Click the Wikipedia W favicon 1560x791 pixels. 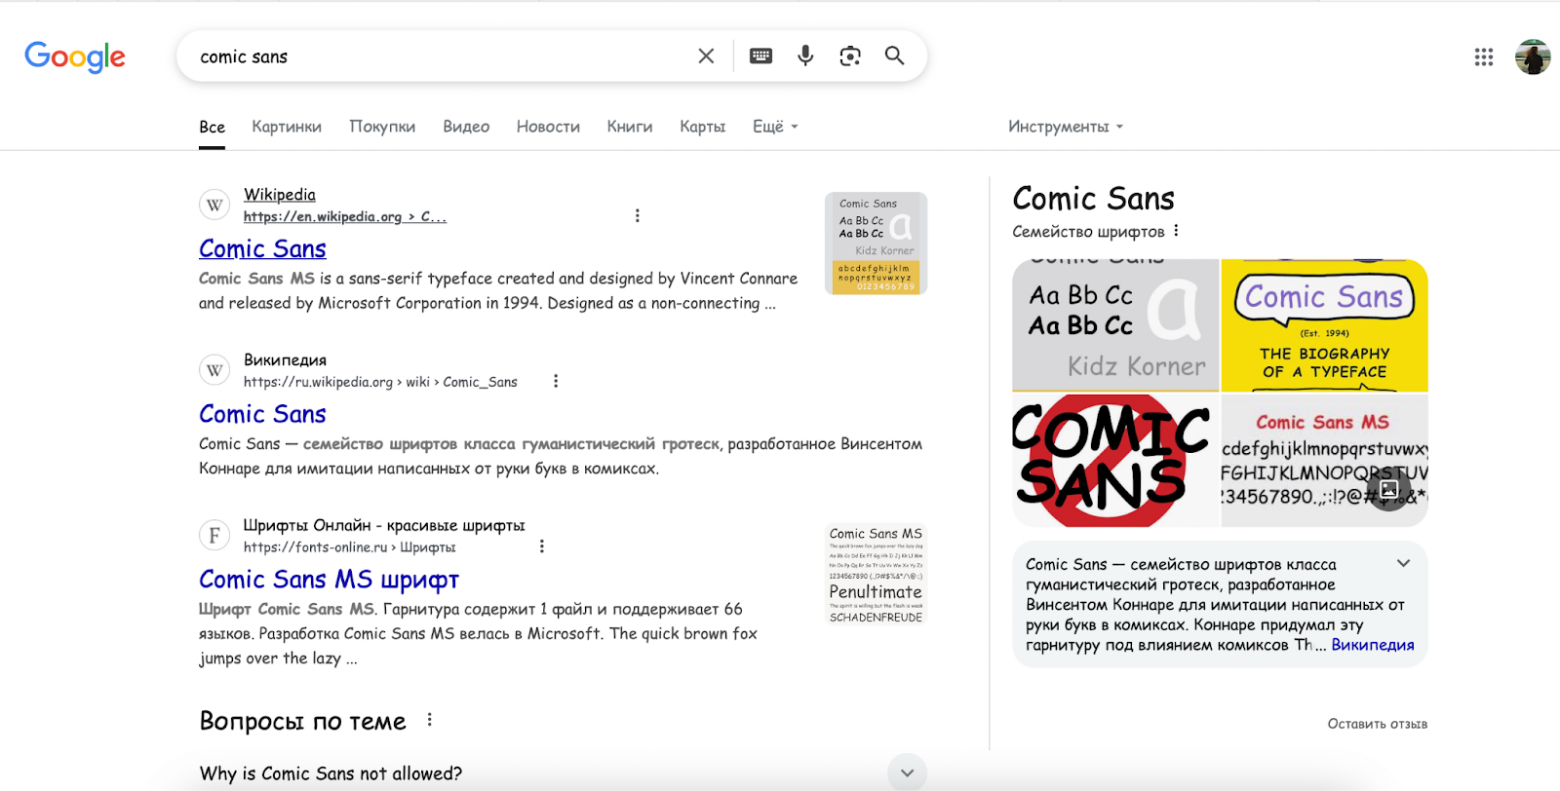[x=214, y=204]
